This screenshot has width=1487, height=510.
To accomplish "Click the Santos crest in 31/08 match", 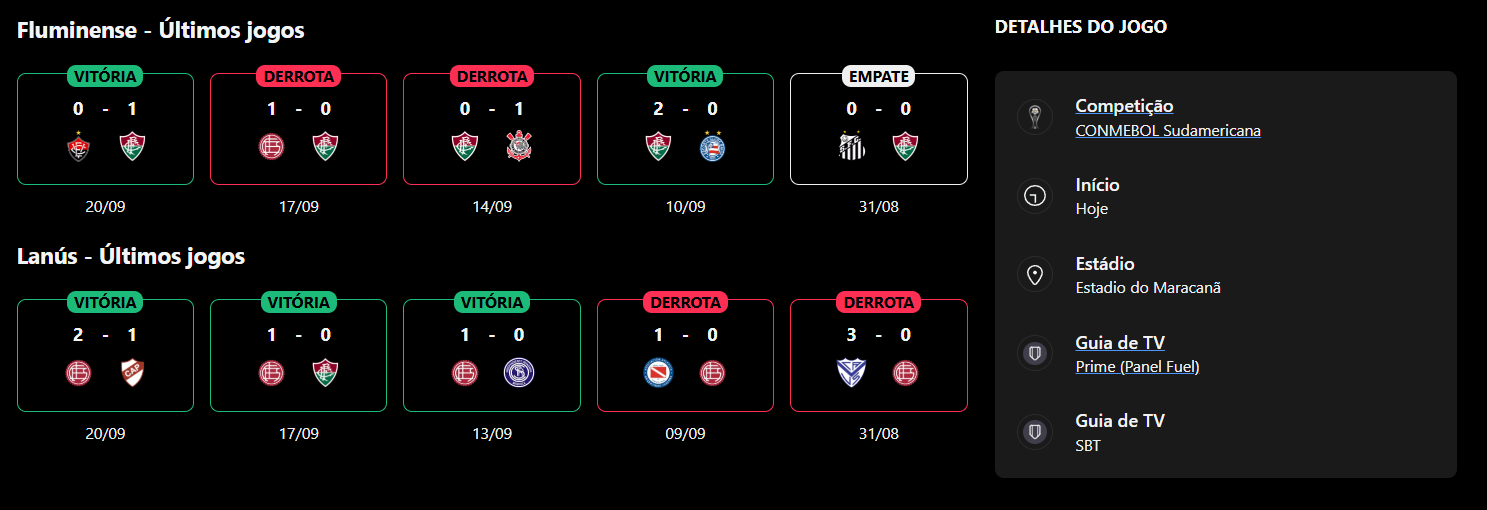I will (851, 147).
